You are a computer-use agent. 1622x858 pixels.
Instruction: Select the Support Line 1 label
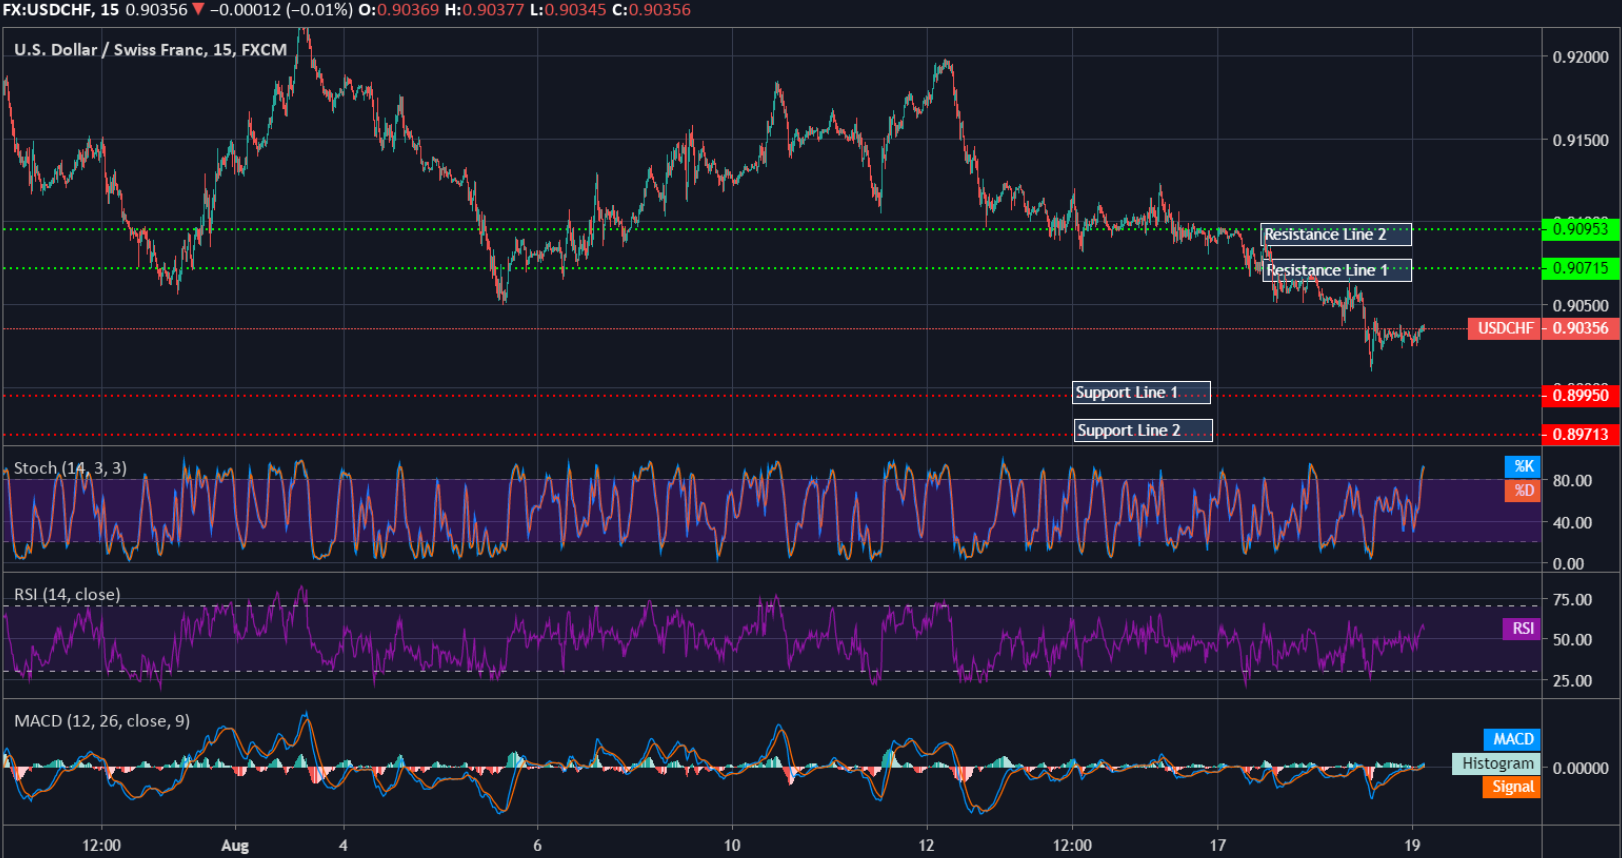[x=1141, y=392]
